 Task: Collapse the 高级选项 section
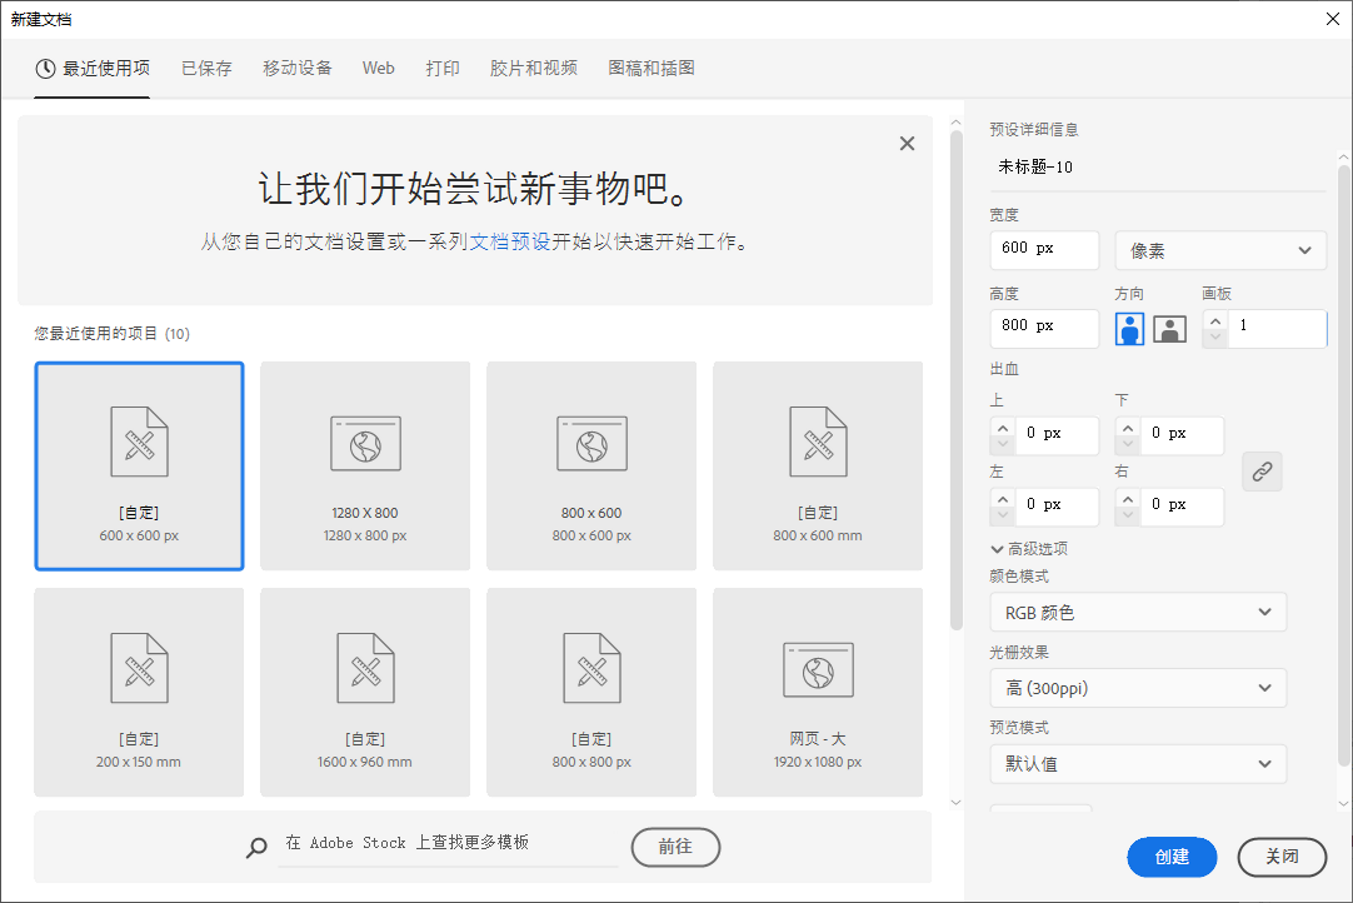point(1029,549)
